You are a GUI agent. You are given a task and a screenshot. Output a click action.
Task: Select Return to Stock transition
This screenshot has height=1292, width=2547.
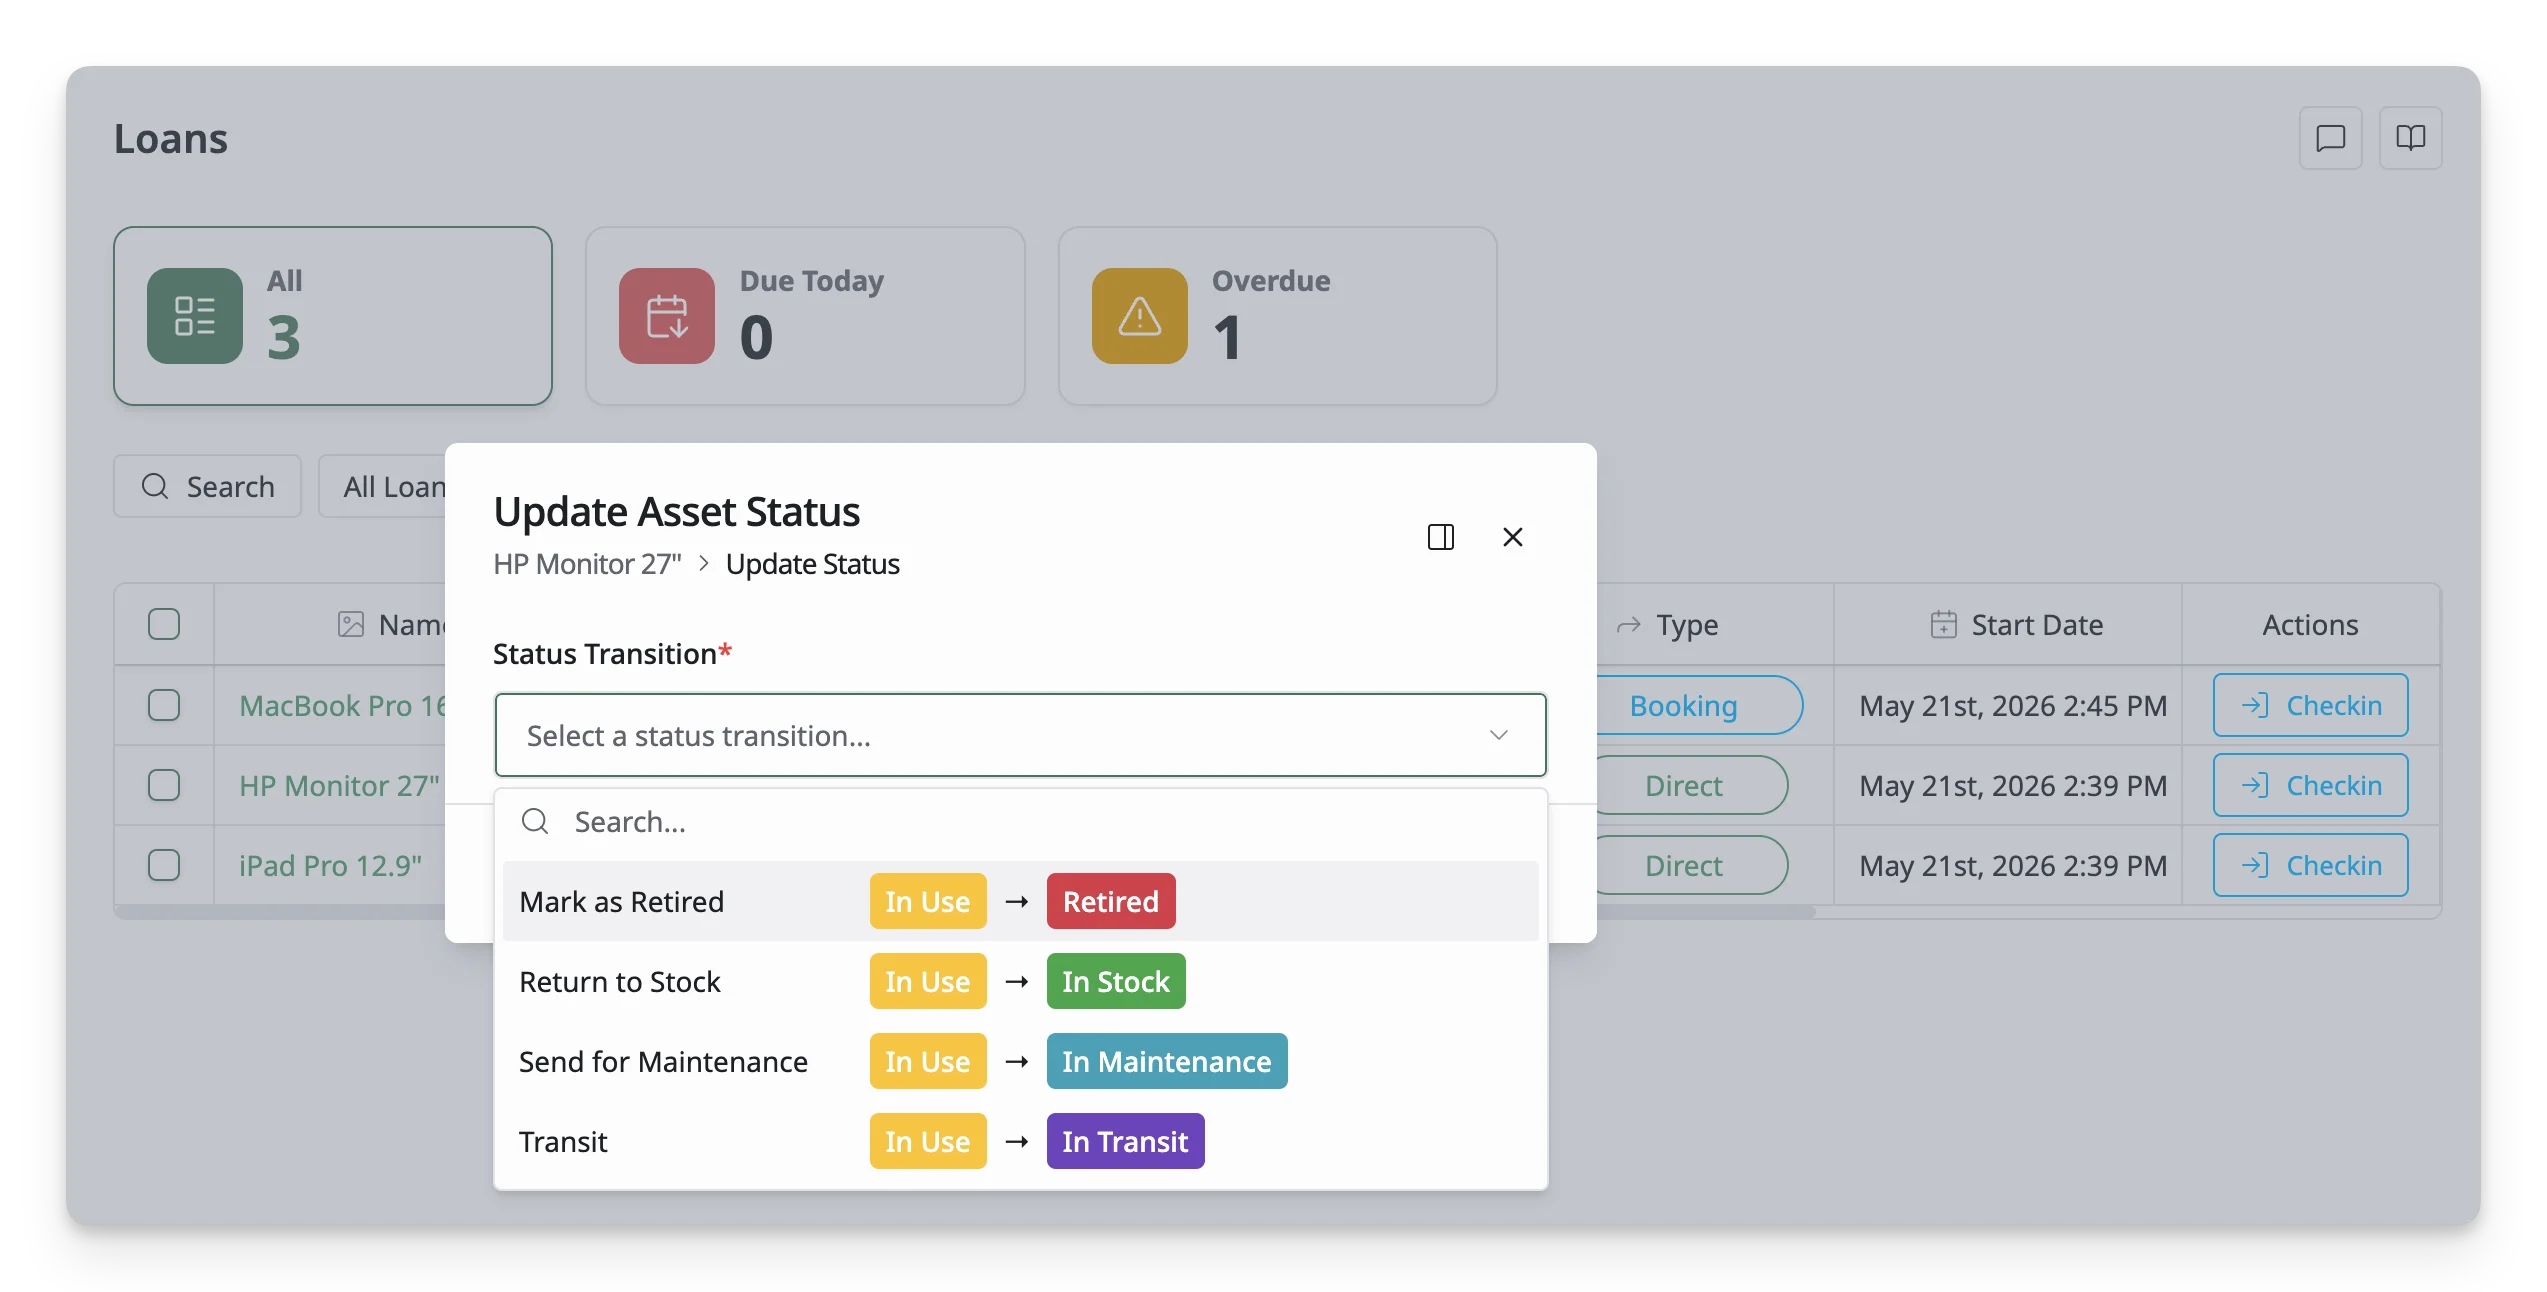pyautogui.click(x=1020, y=981)
